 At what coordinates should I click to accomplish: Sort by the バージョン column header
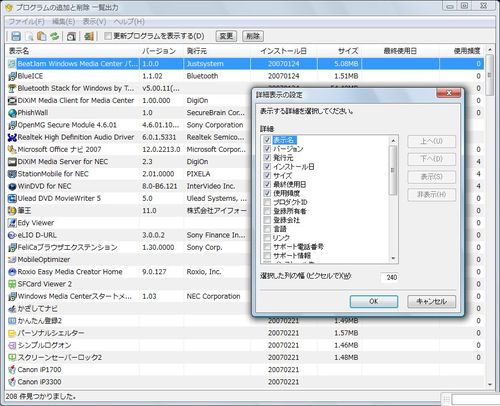(162, 51)
